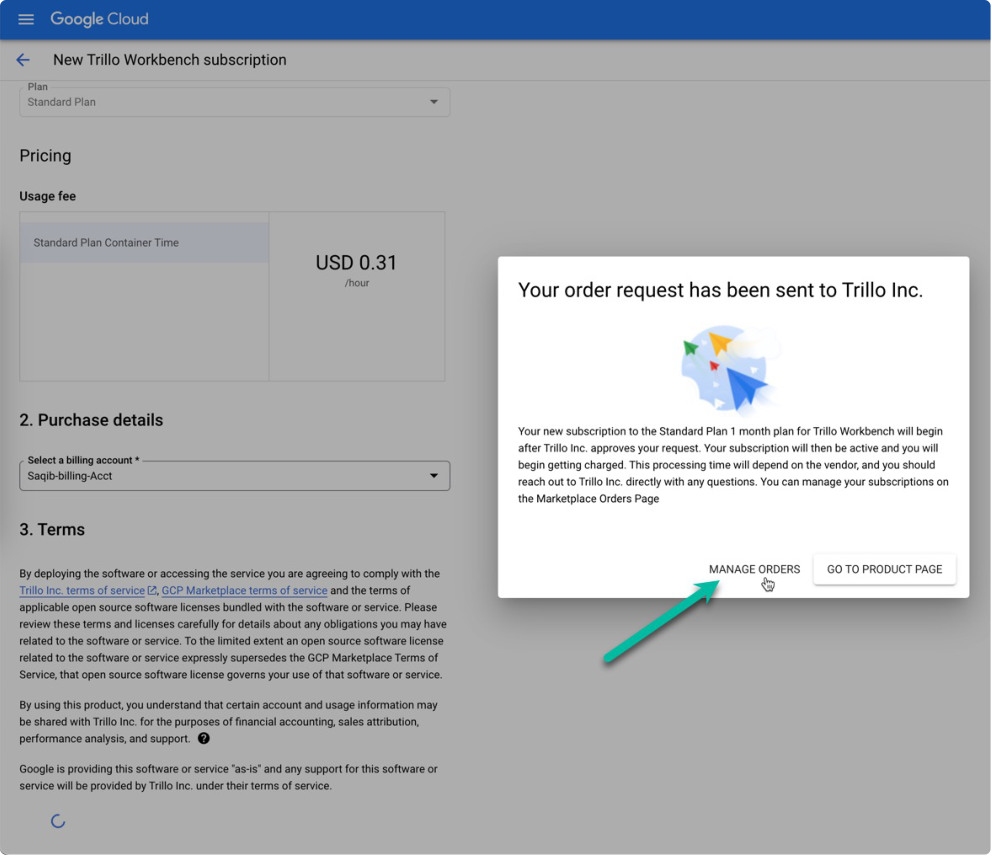Click the external link icon beside Trillo terms

pyautogui.click(x=152, y=590)
